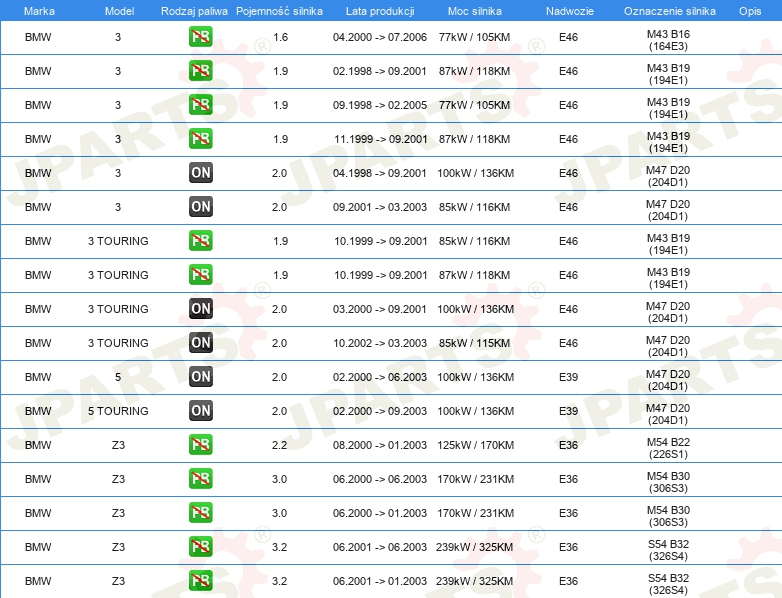Click date range 10.2002 -> 03.2003

pos(380,343)
